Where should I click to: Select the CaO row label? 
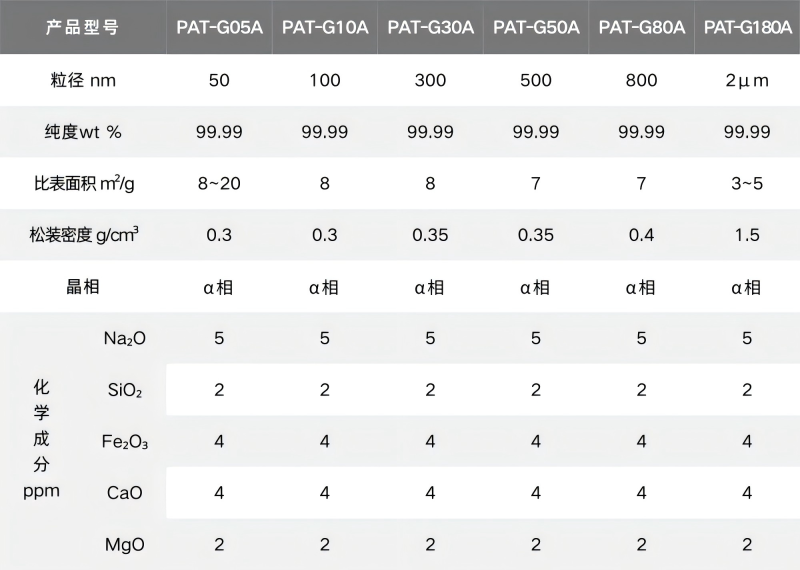coord(125,493)
